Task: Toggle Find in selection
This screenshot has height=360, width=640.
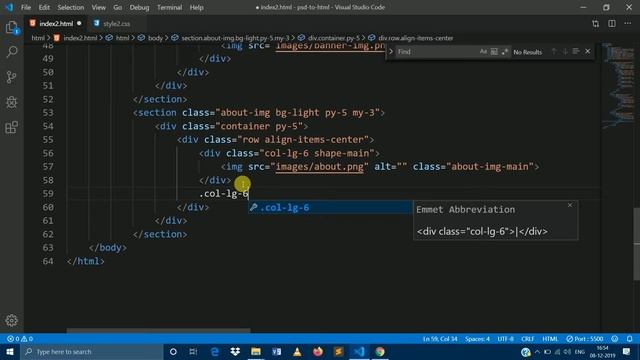Action: (576, 51)
